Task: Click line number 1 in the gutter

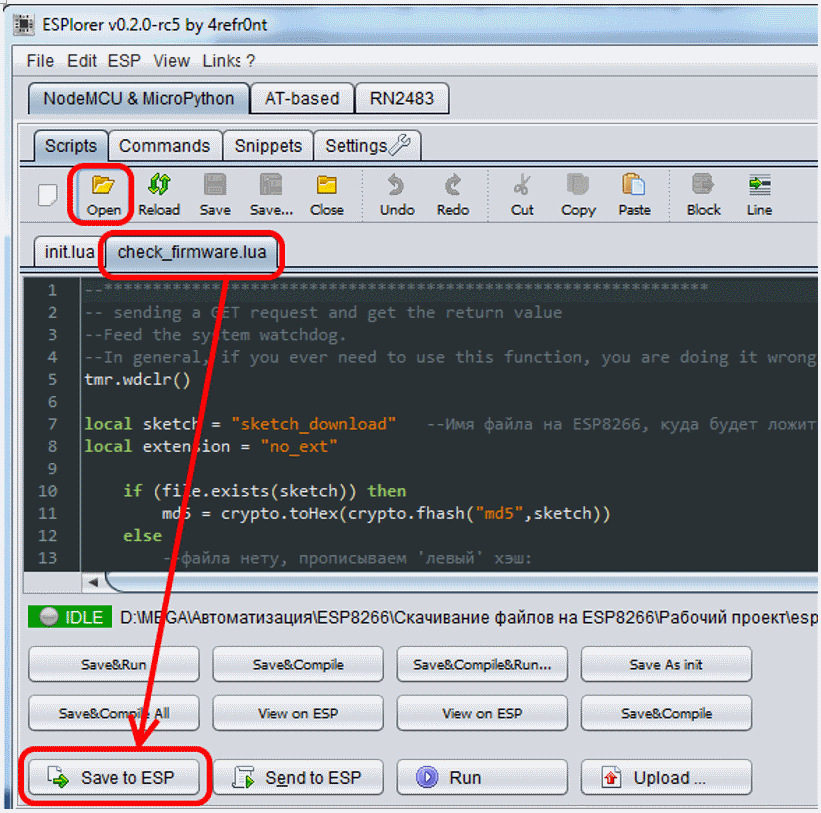Action: (x=52, y=289)
